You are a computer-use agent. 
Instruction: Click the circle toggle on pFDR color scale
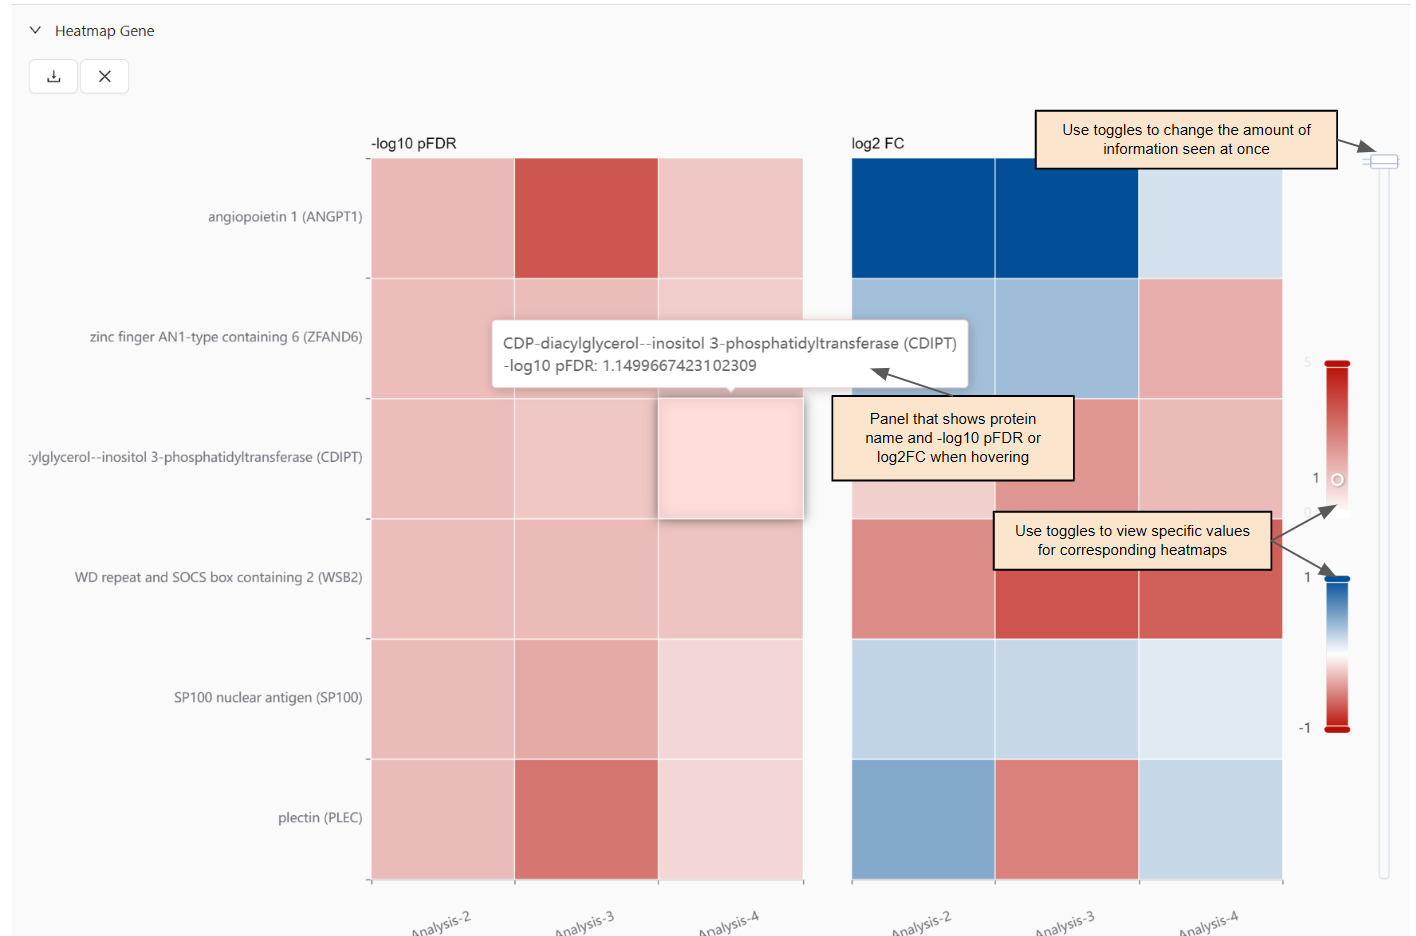tap(1338, 478)
